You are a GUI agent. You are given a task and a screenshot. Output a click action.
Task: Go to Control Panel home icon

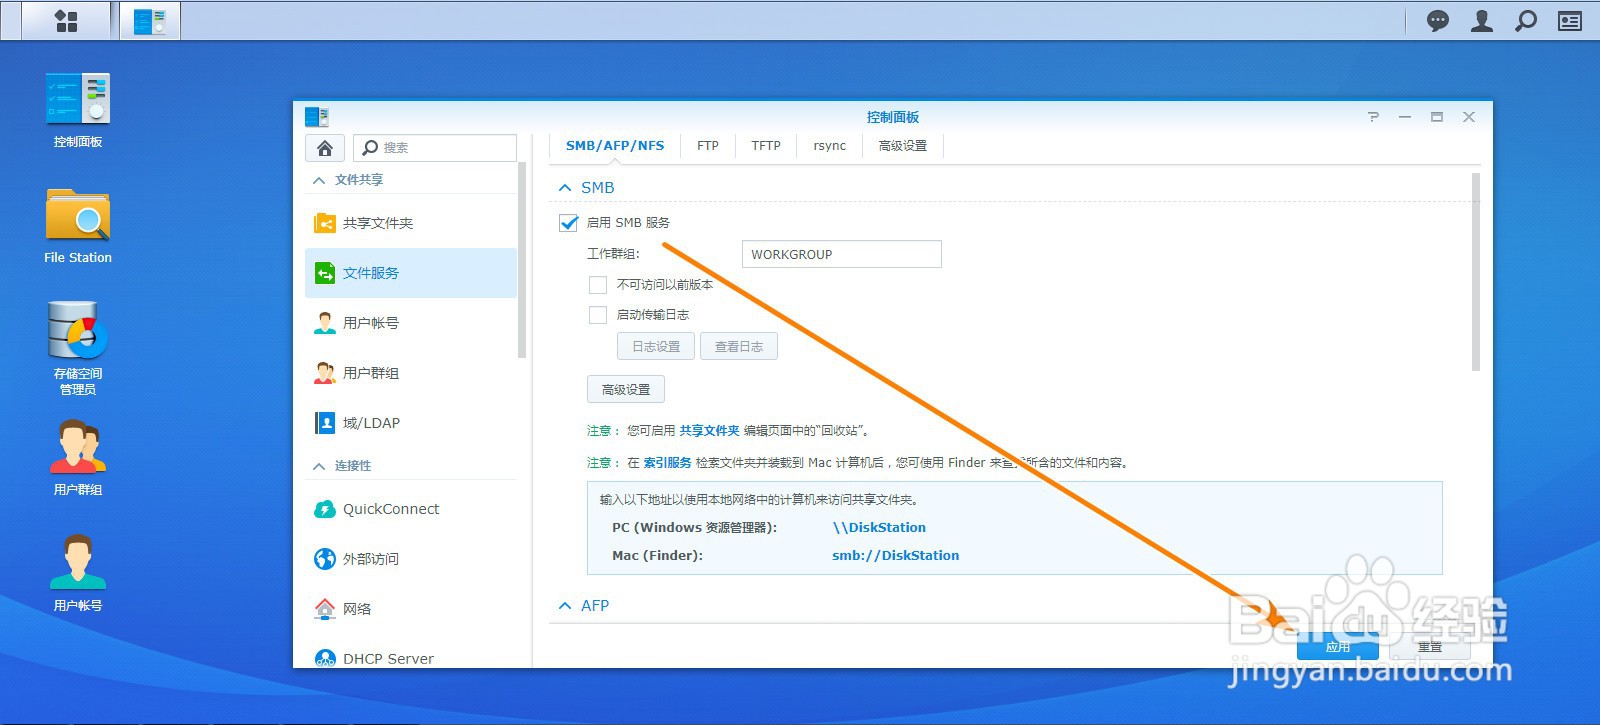325,148
